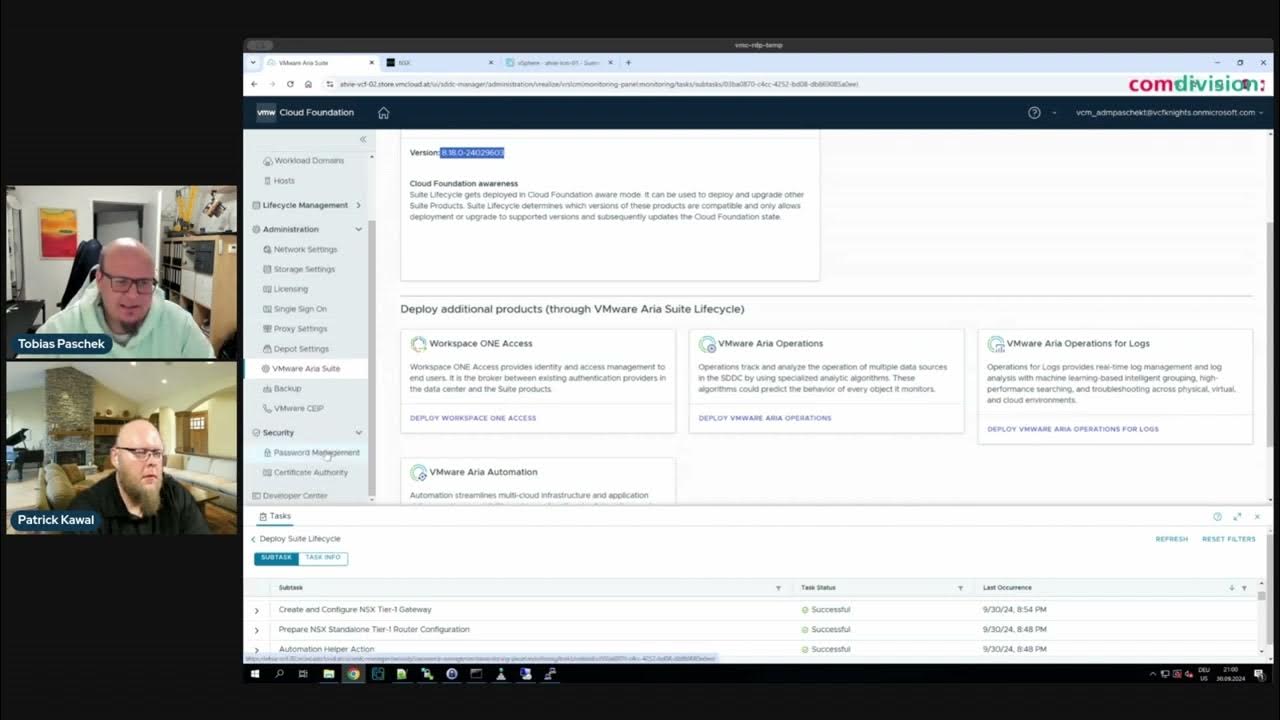This screenshot has width=1280, height=720.
Task: Expand the Automation Helper Action row
Action: [x=257, y=650]
